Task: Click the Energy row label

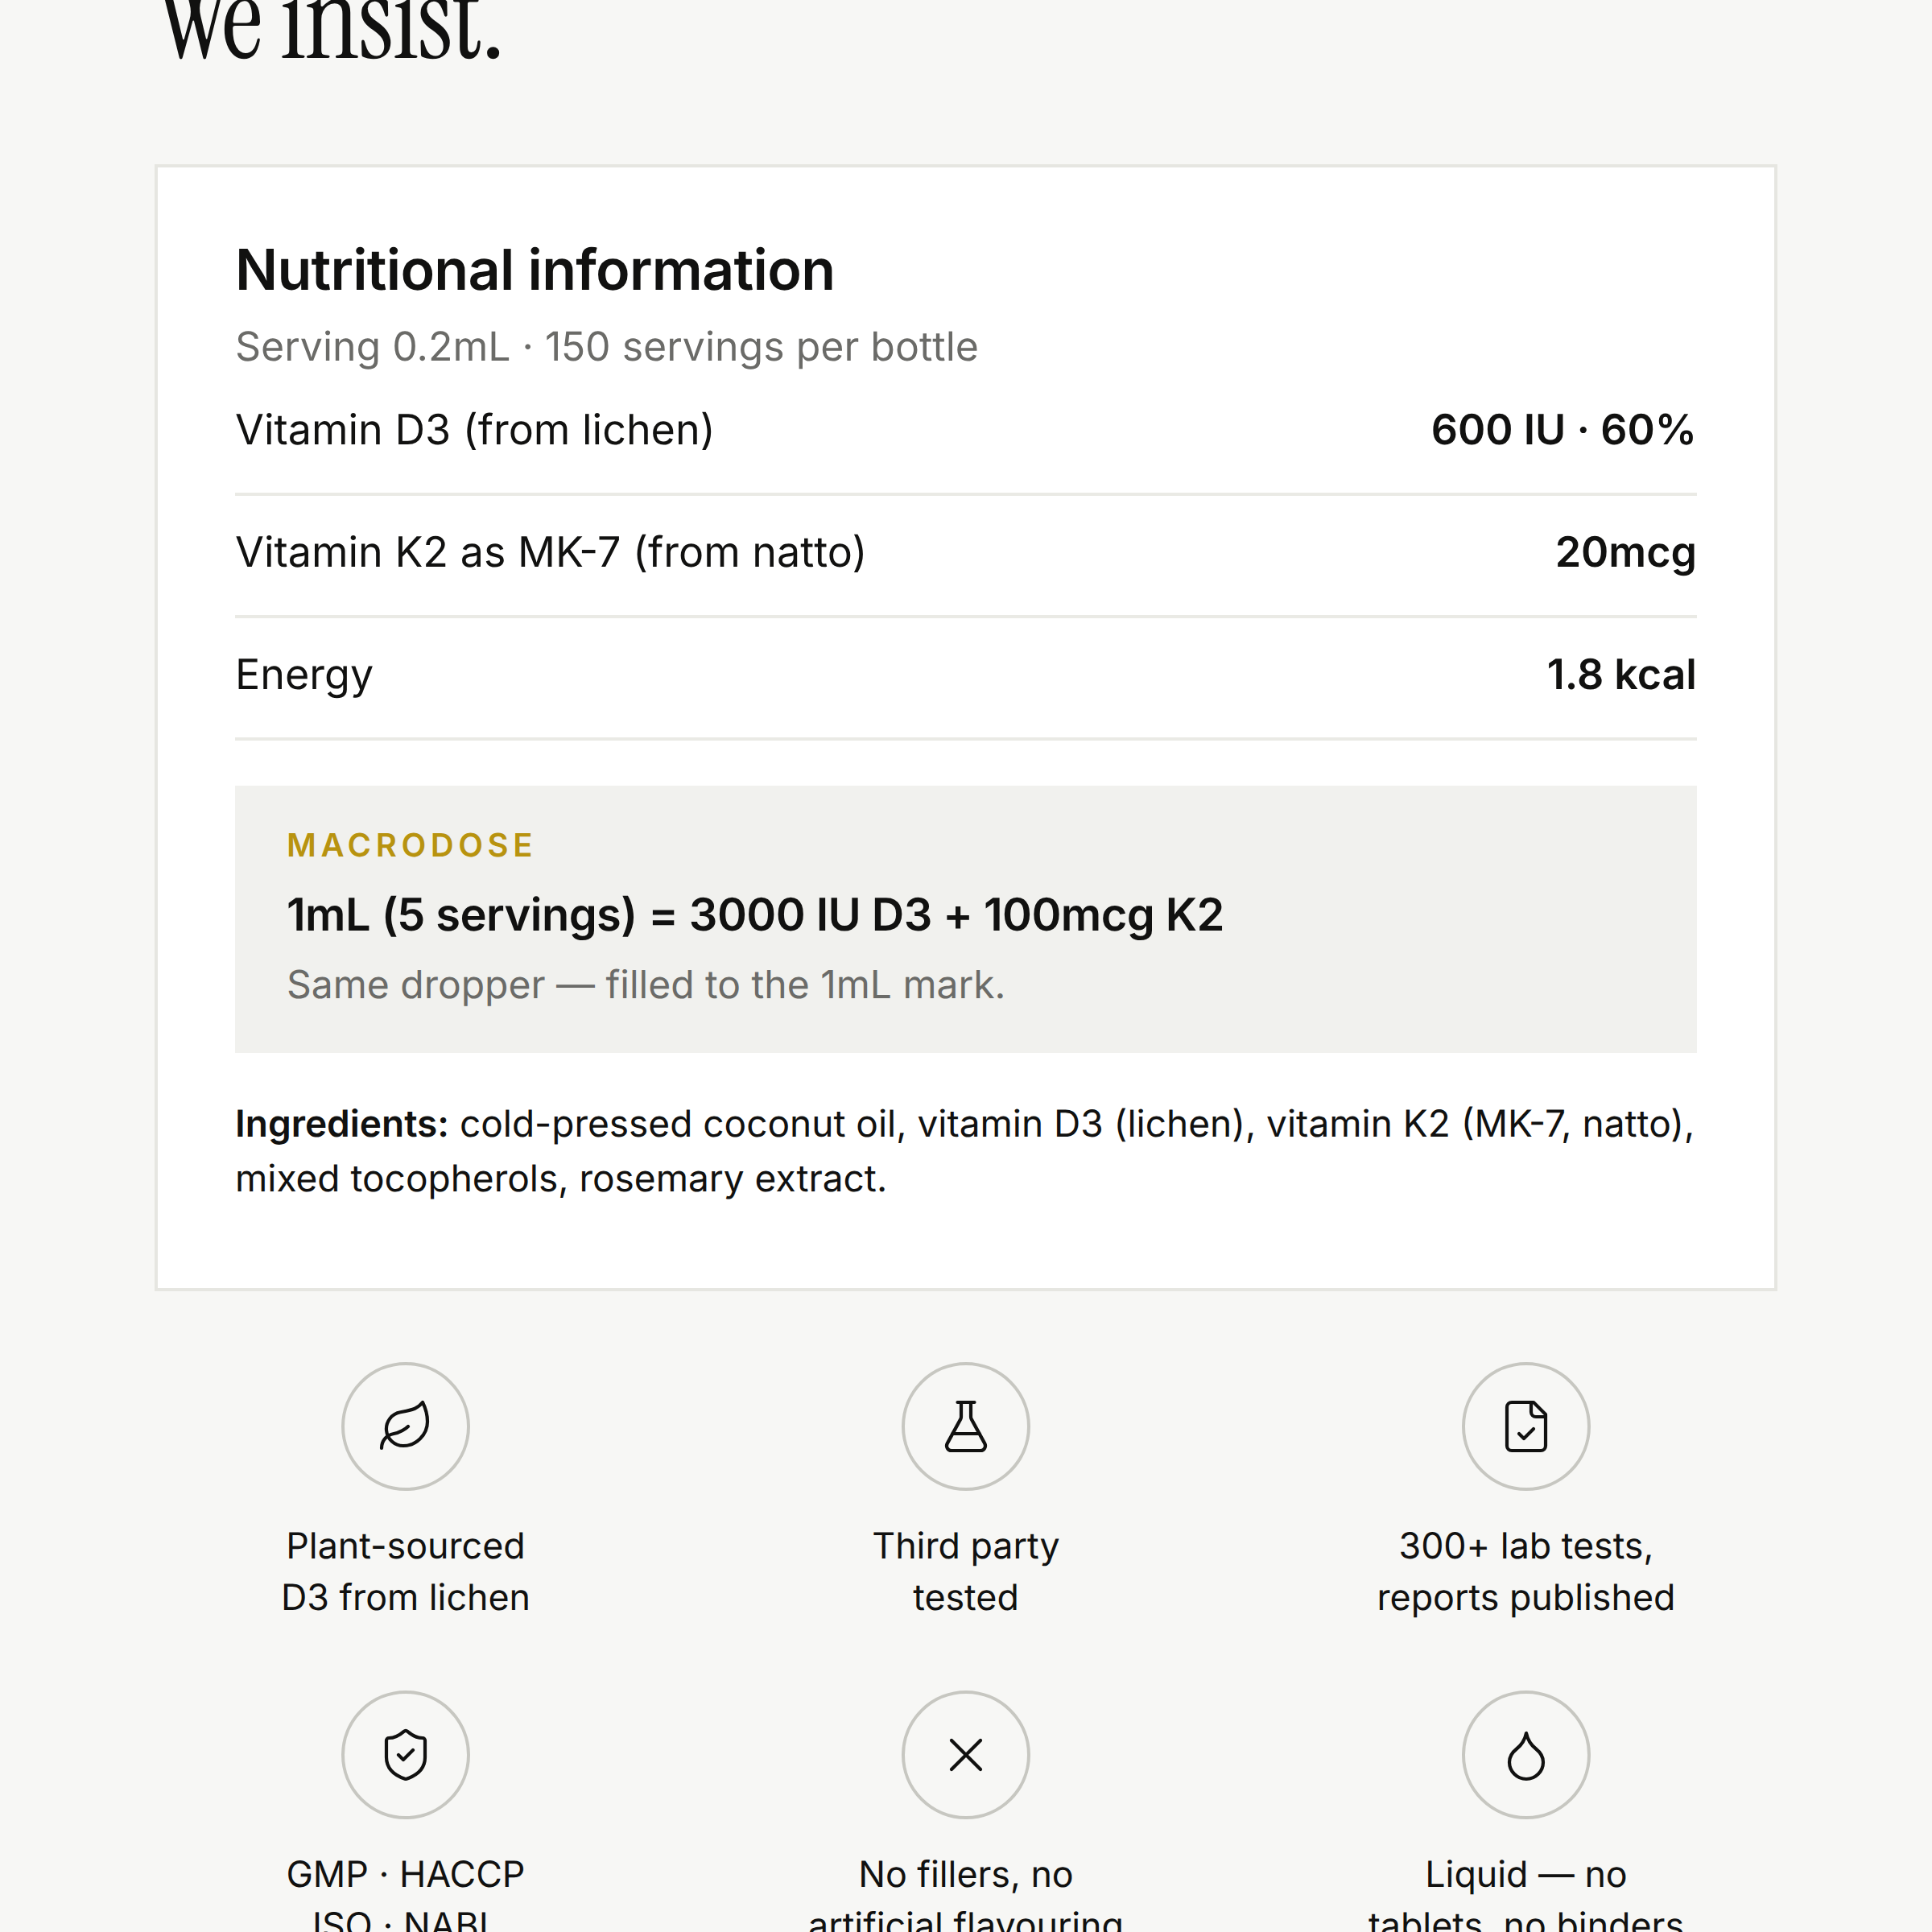Action: coord(304,676)
